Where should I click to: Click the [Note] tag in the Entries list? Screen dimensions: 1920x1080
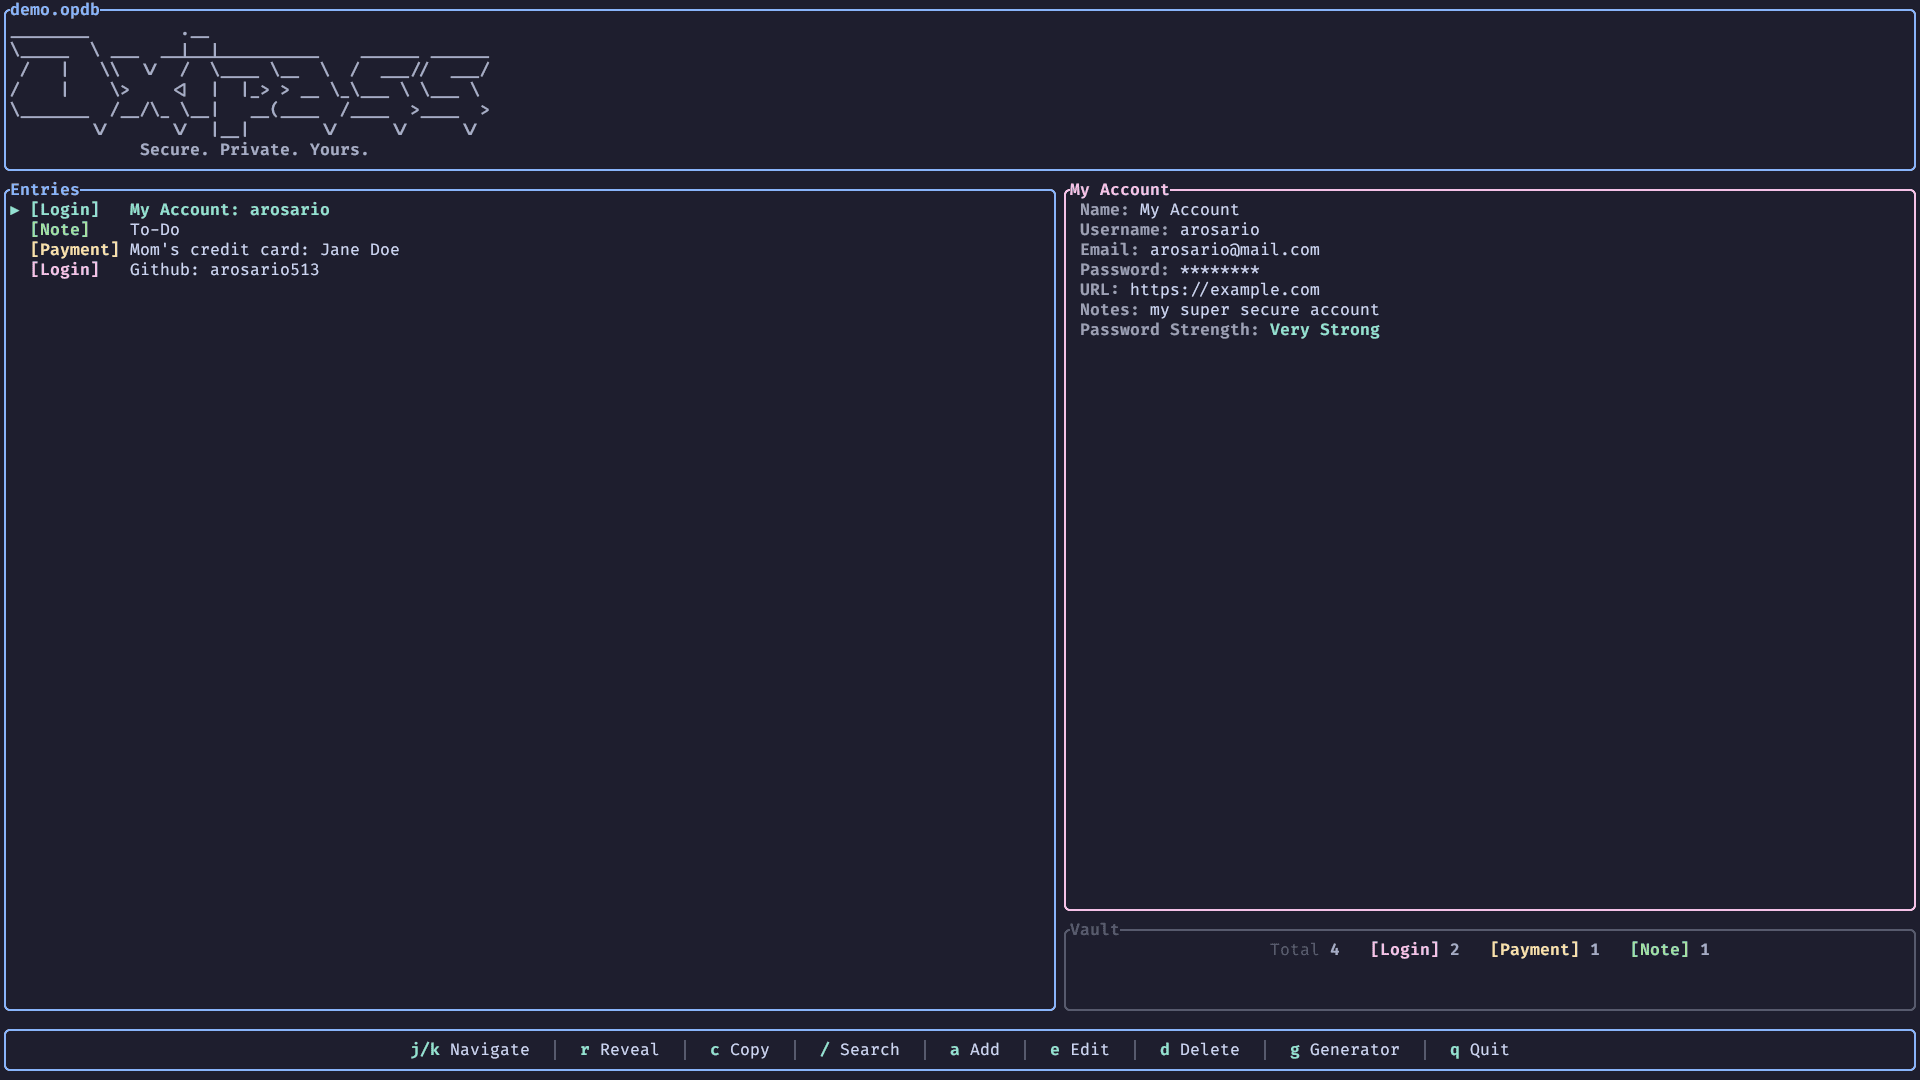pyautogui.click(x=60, y=230)
